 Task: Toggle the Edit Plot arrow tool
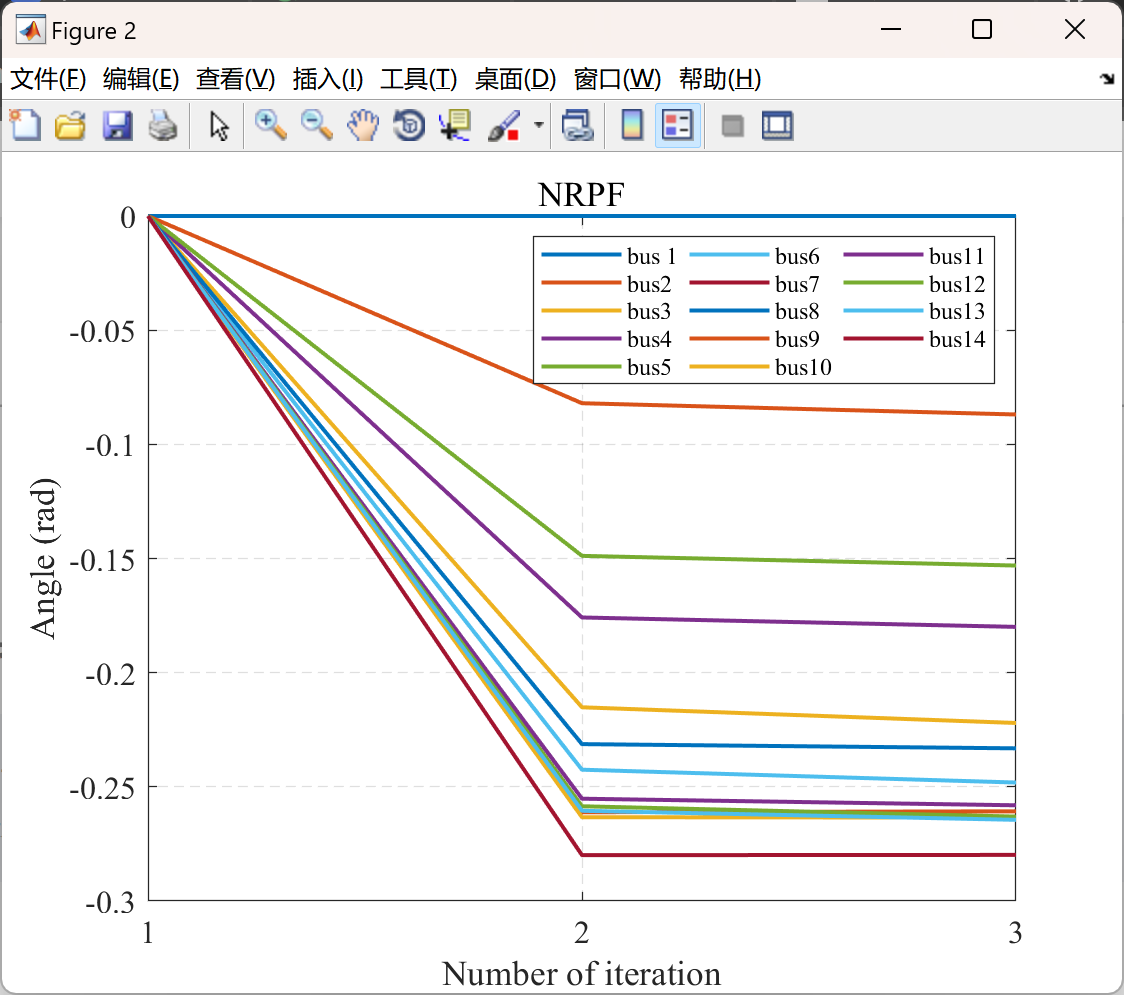point(218,125)
